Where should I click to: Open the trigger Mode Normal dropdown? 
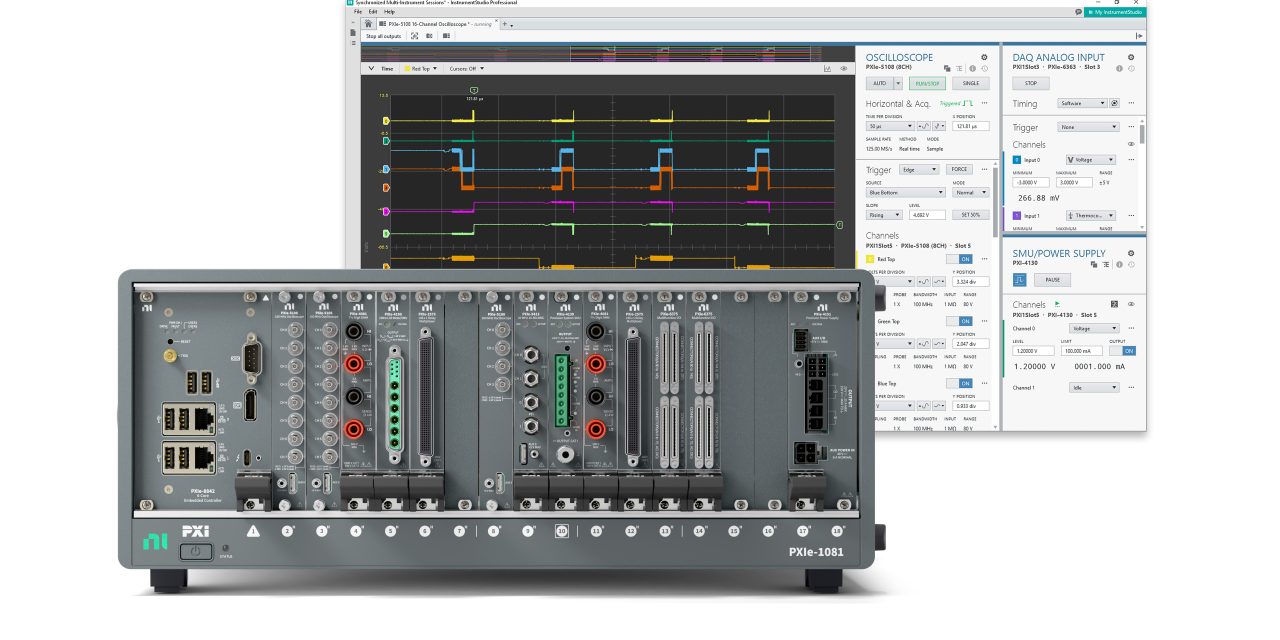pos(970,192)
